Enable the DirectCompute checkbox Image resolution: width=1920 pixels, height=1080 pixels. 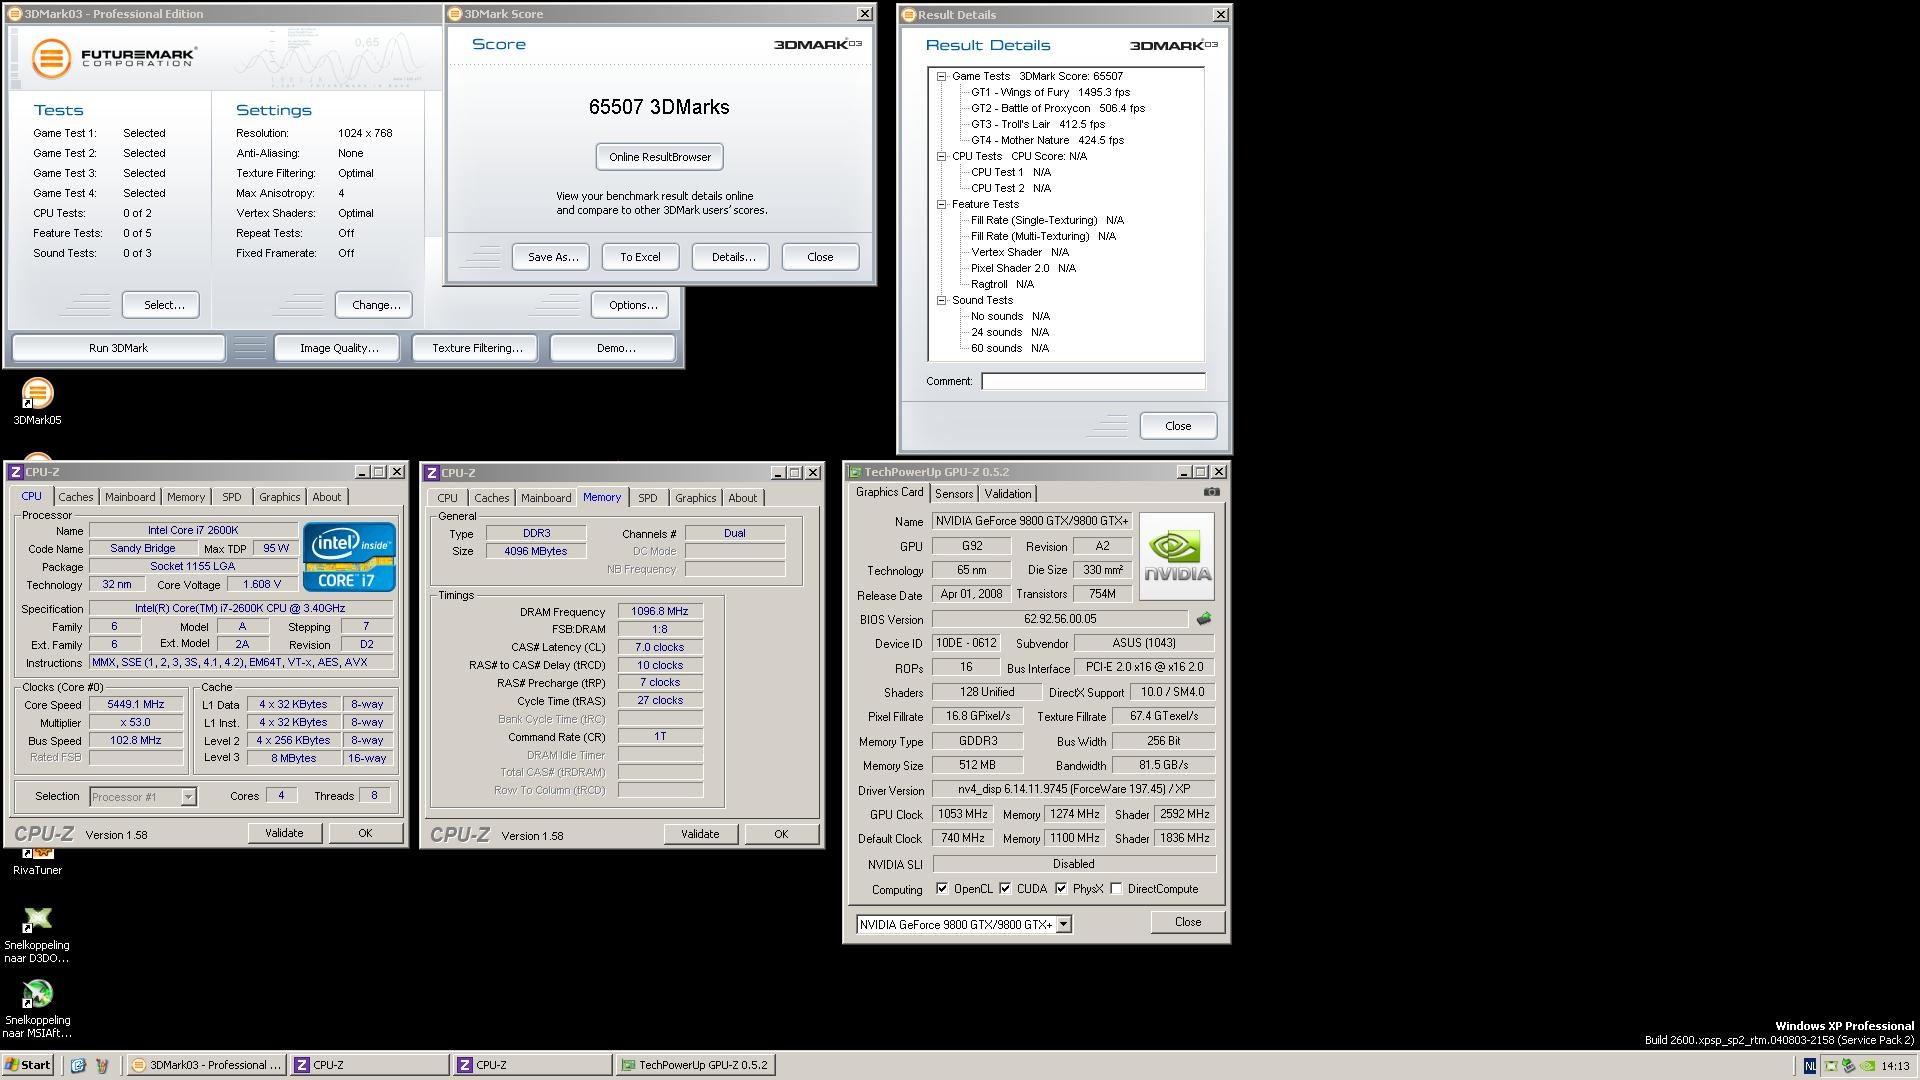(1116, 888)
